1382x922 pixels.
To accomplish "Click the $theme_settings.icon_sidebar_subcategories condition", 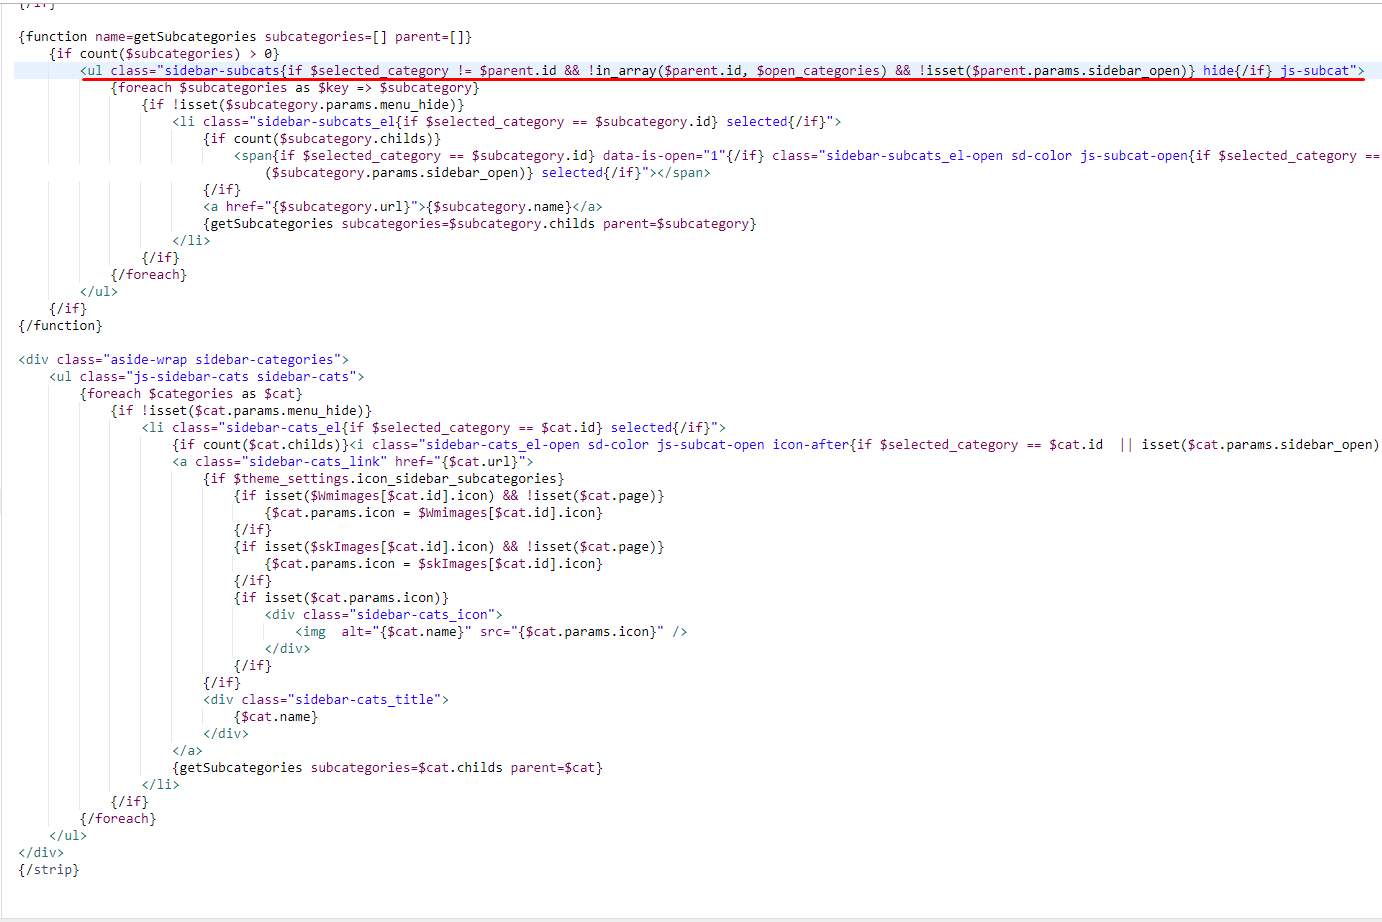I will [x=384, y=479].
